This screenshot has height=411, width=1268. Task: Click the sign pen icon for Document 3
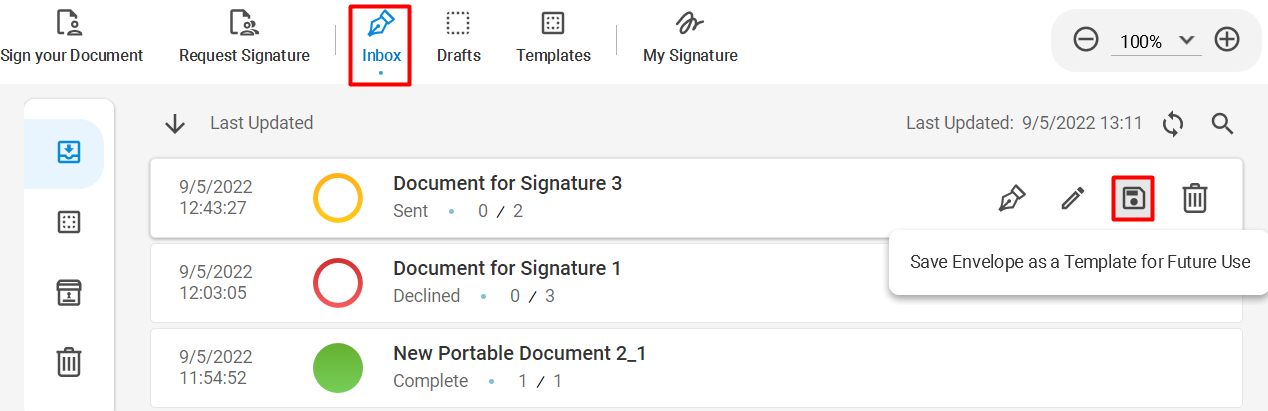[x=1012, y=198]
